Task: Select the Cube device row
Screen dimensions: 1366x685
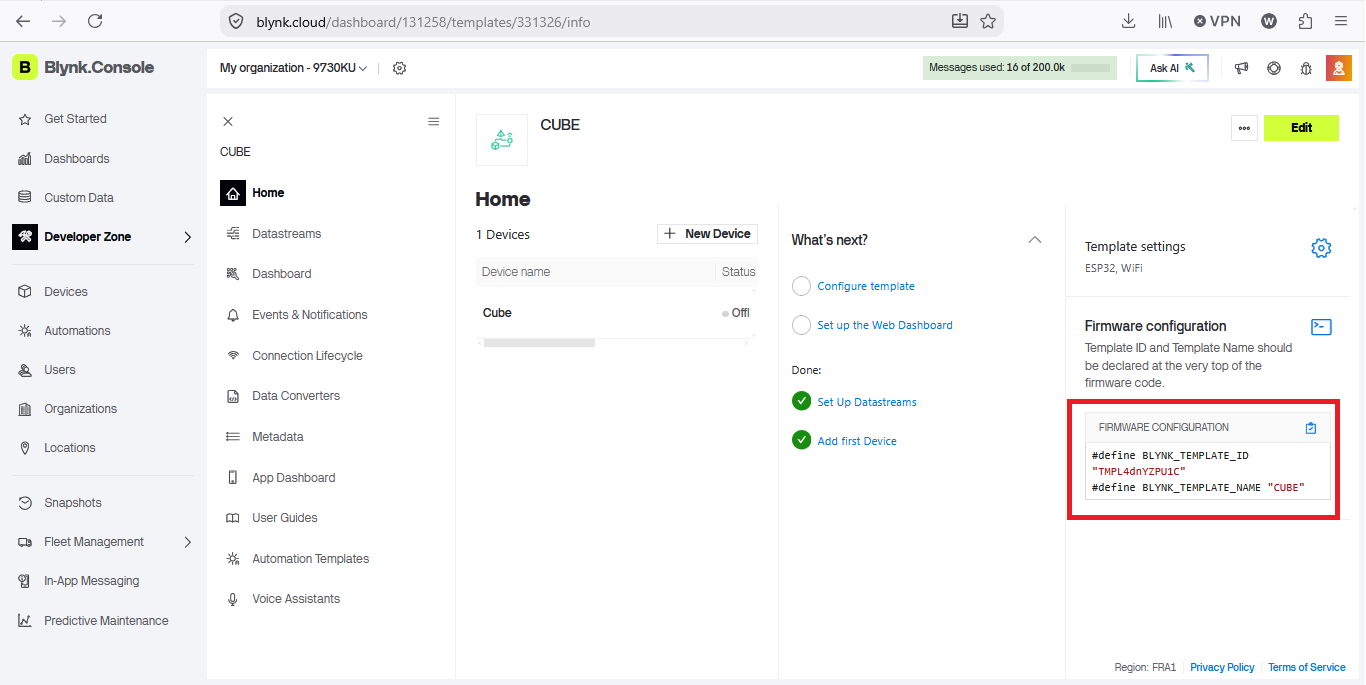Action: (x=616, y=313)
